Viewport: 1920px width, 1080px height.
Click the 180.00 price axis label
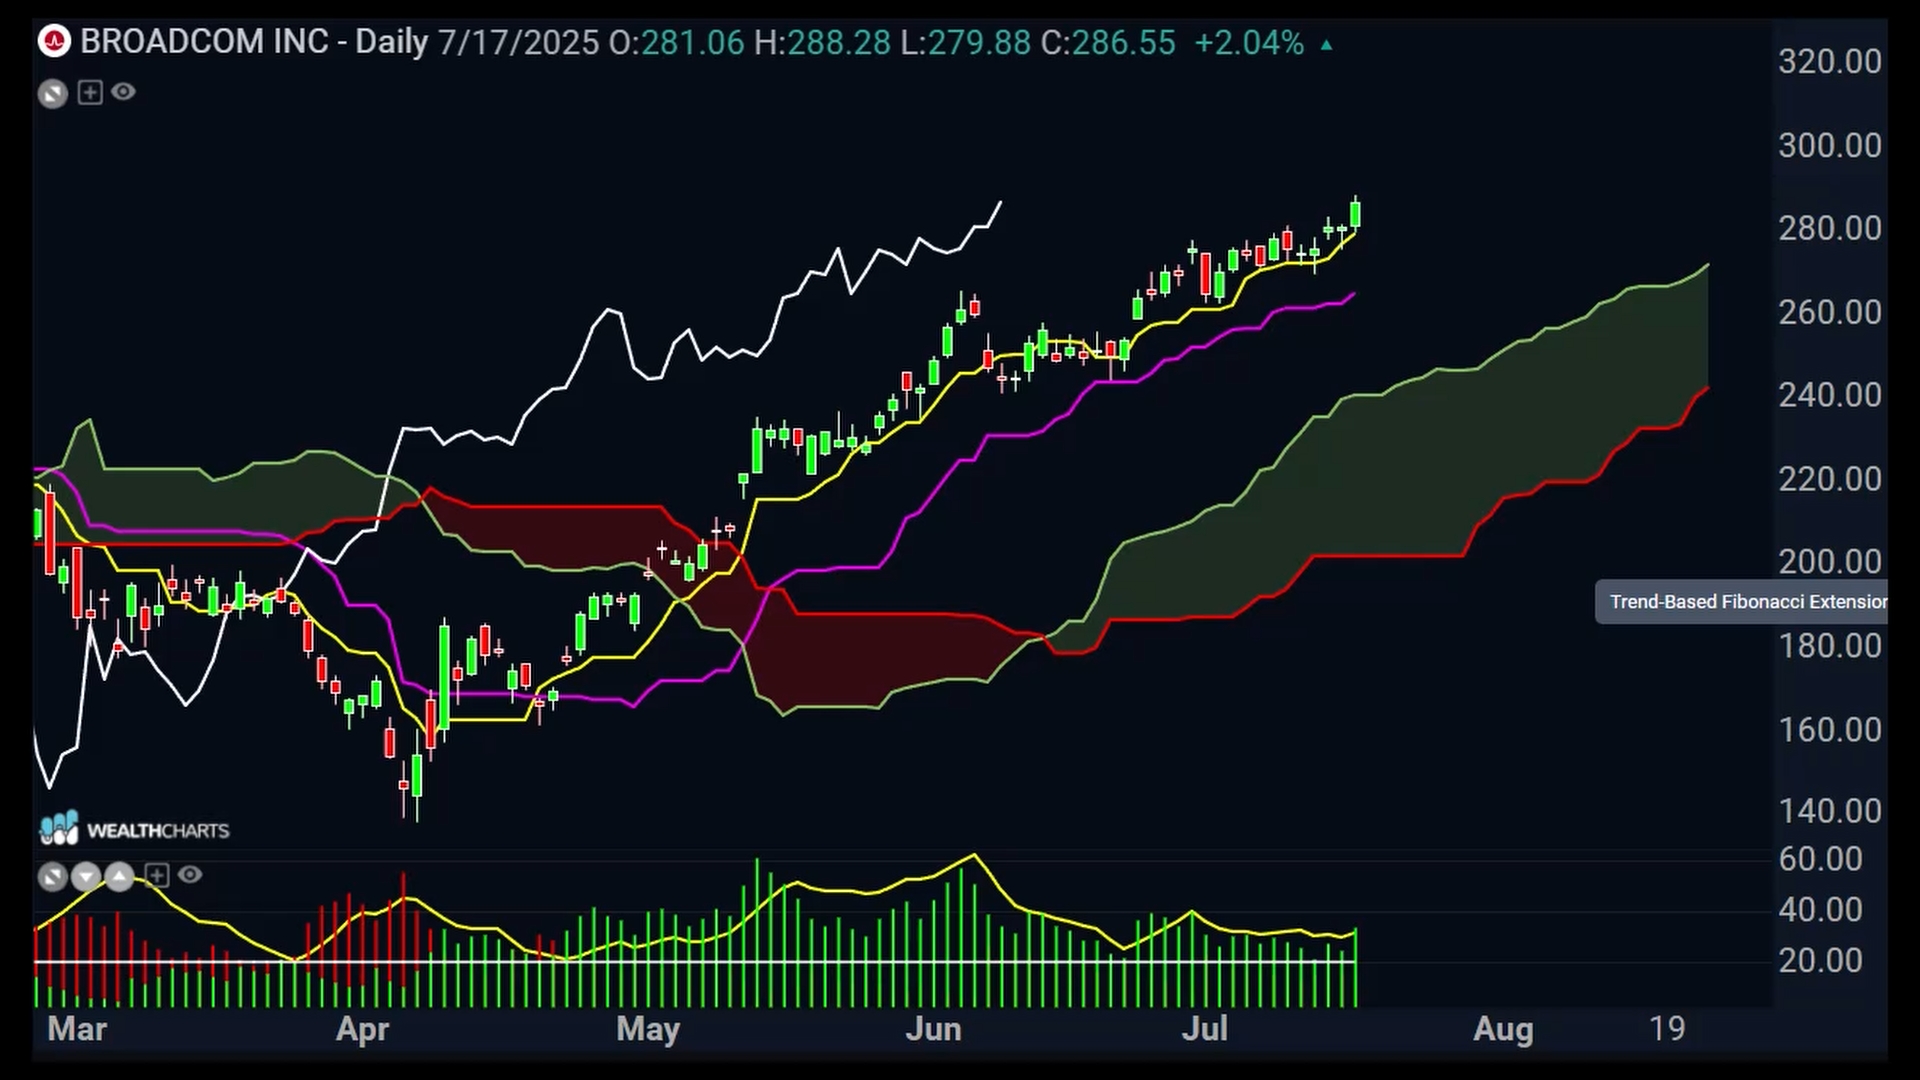click(x=1830, y=647)
